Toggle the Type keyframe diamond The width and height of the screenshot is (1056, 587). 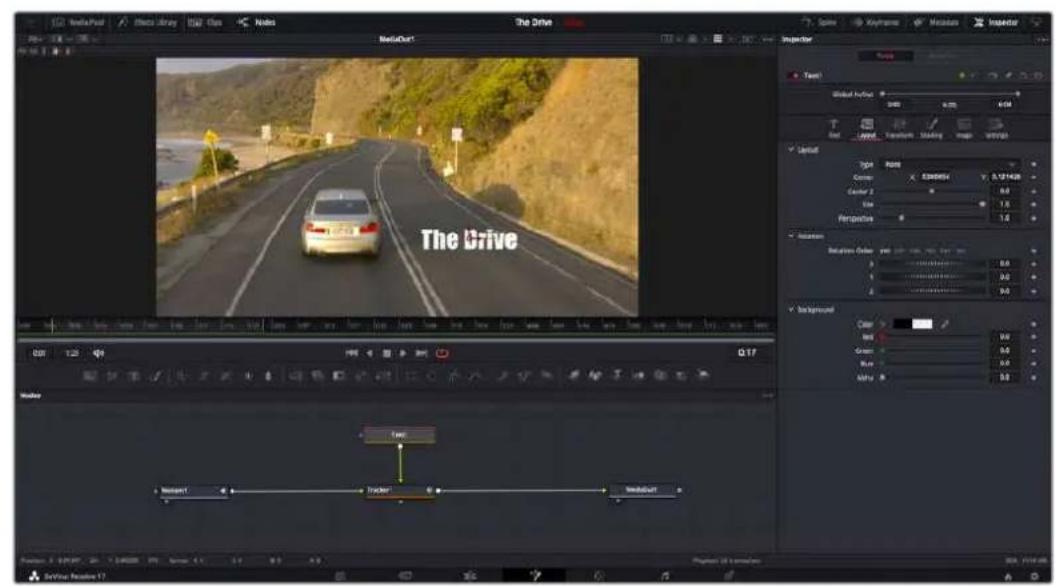click(1034, 164)
